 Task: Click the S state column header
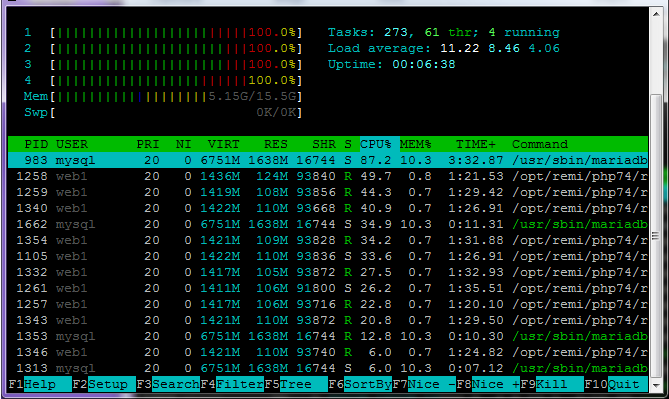(x=348, y=144)
